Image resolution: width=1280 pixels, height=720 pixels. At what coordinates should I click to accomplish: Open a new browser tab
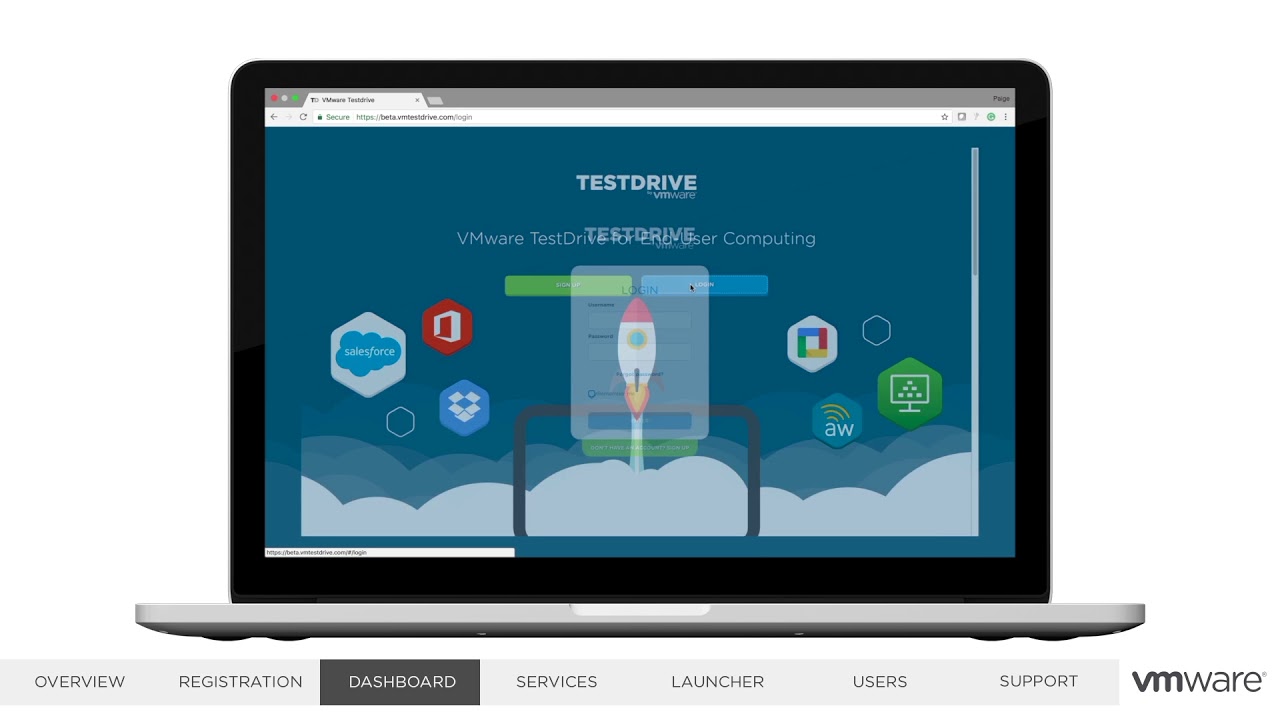tap(435, 100)
